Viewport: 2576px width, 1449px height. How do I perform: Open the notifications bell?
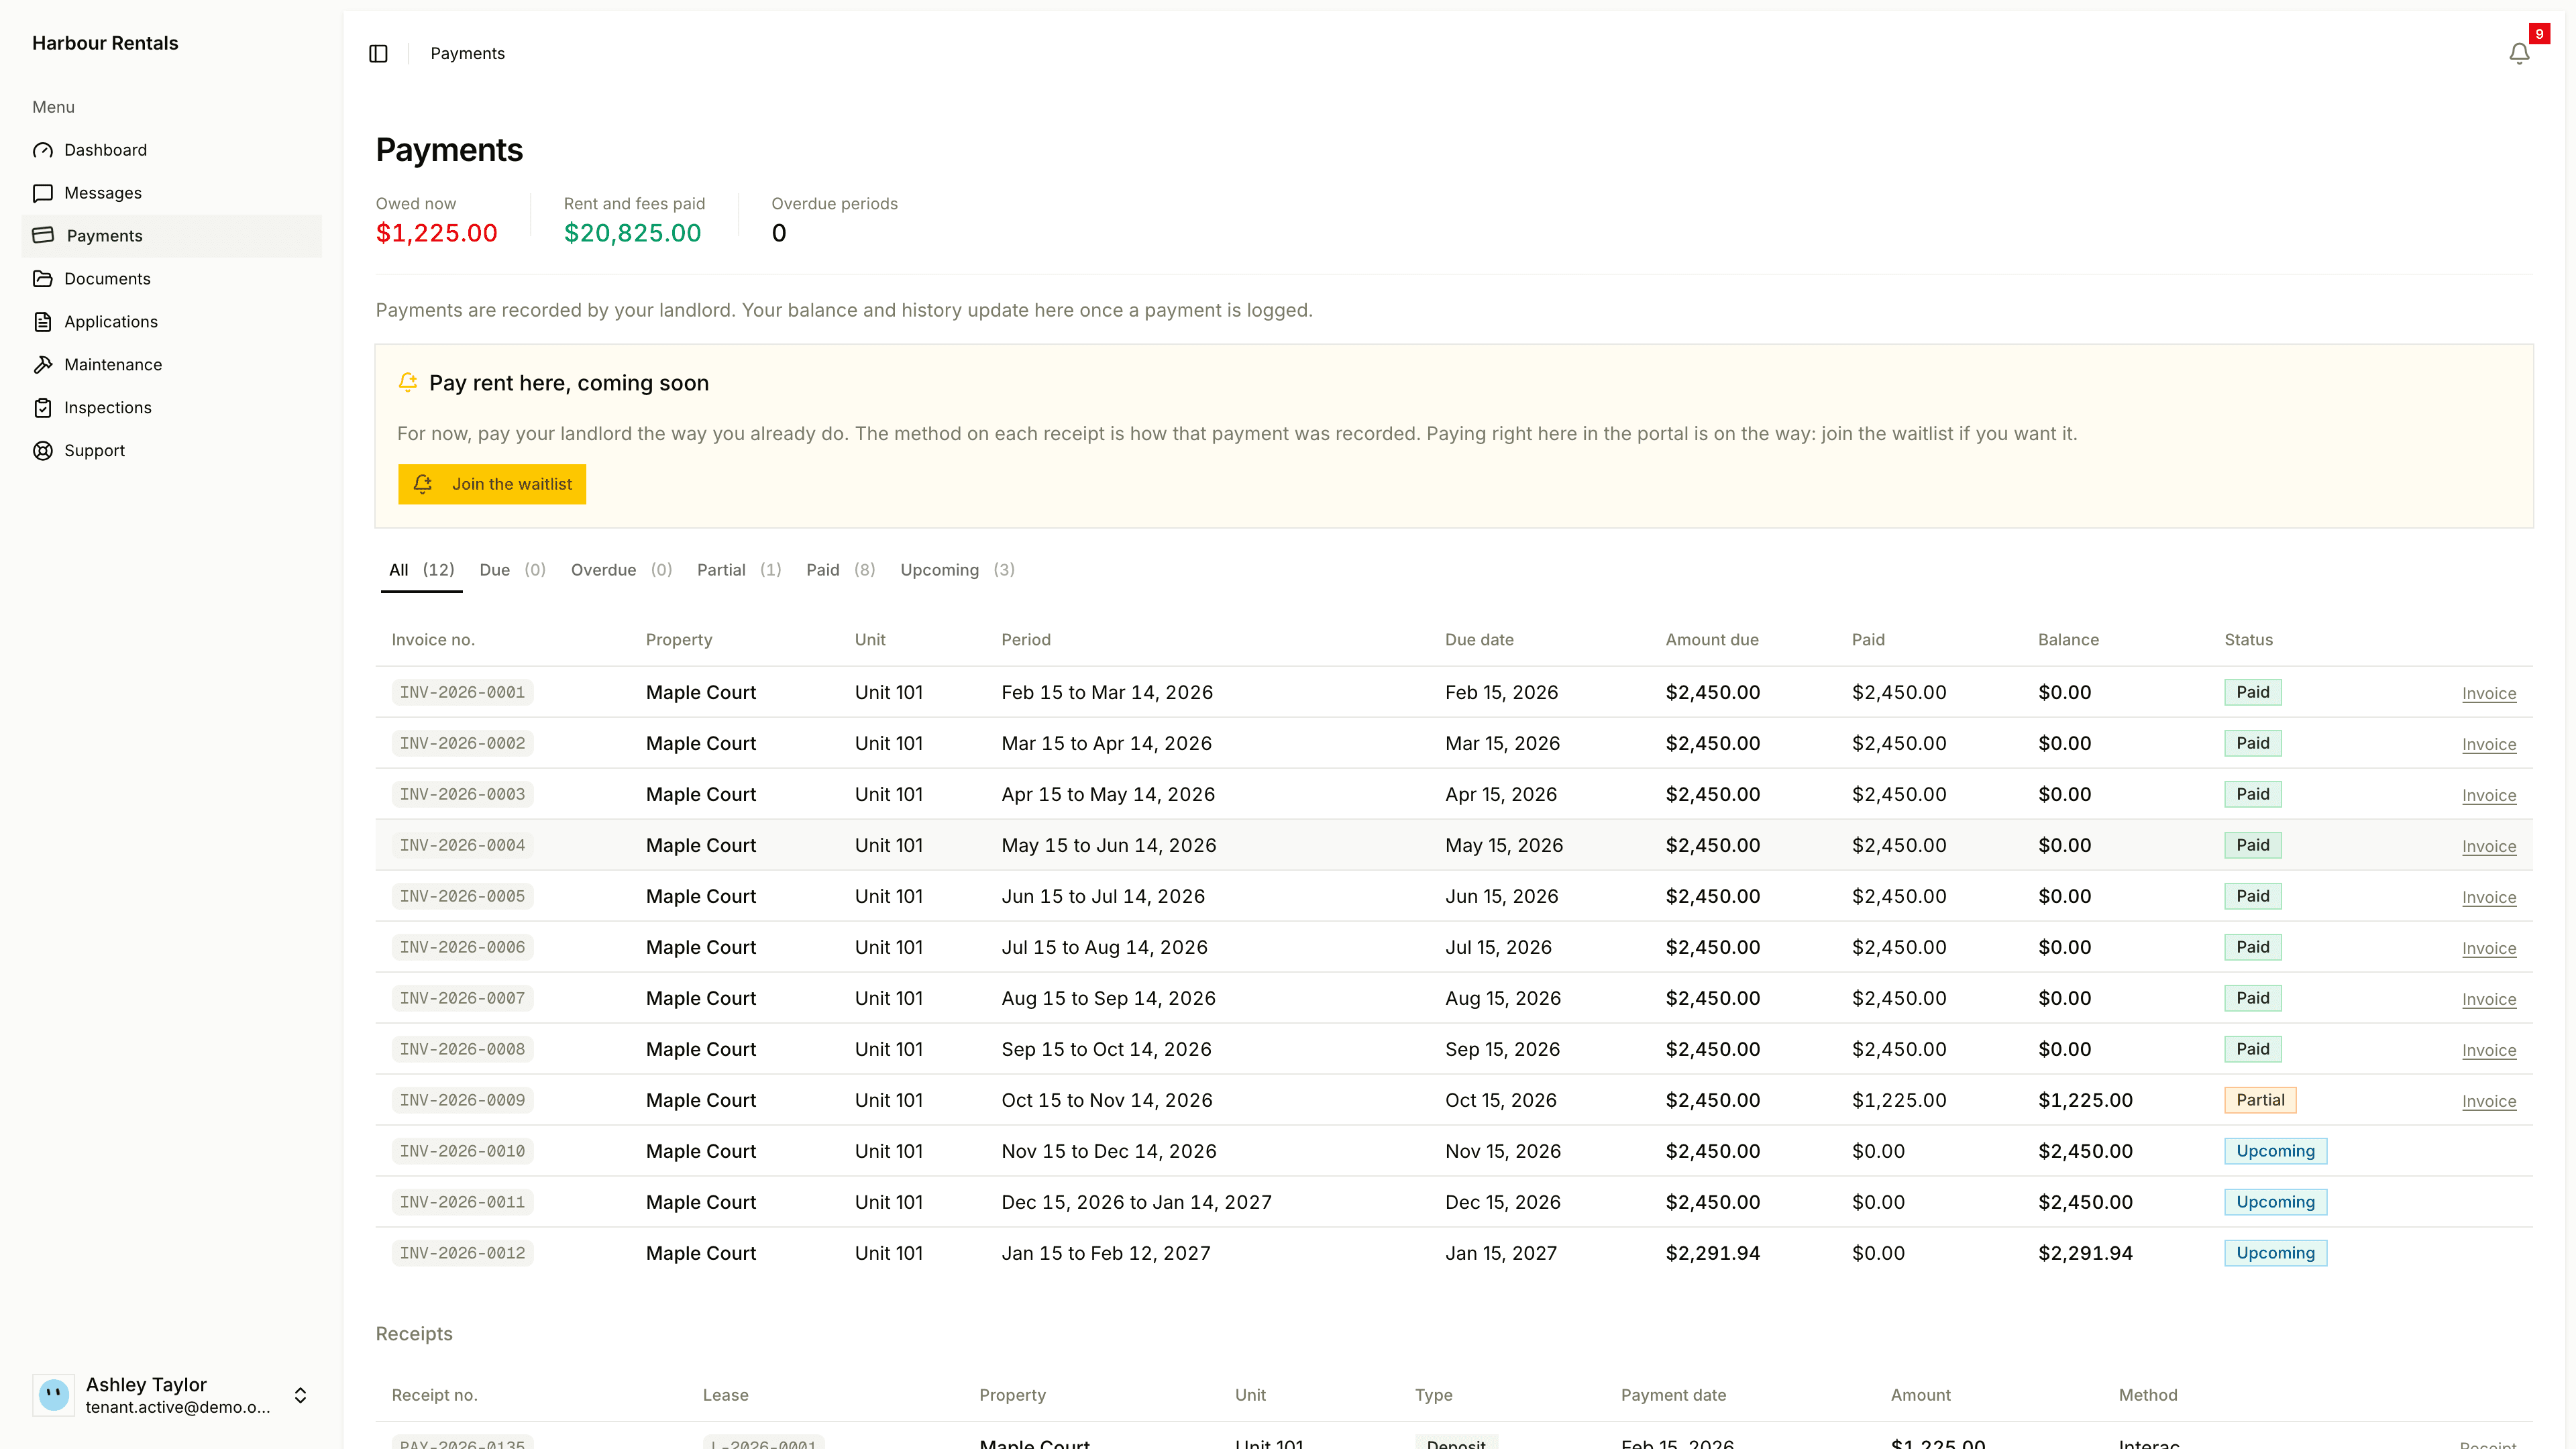click(x=2519, y=54)
